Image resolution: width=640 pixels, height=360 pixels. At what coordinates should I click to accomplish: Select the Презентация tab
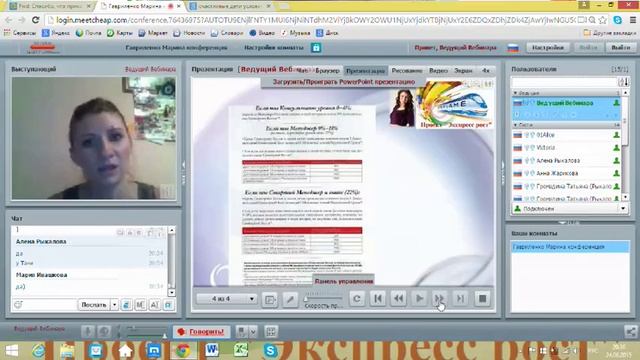(365, 71)
